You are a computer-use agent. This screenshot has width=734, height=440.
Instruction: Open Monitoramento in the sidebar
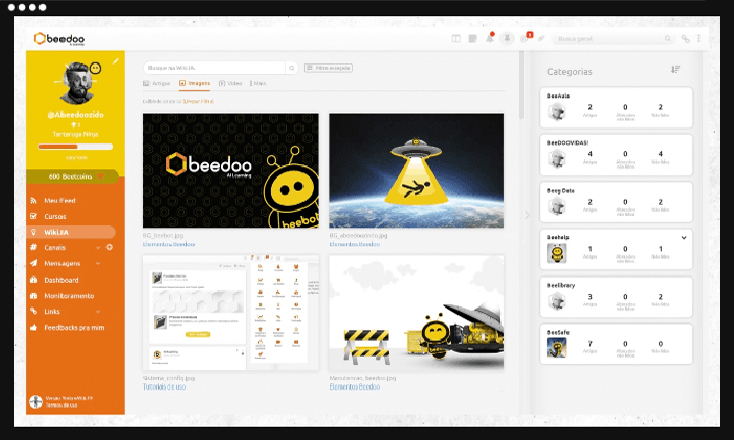coord(69,296)
